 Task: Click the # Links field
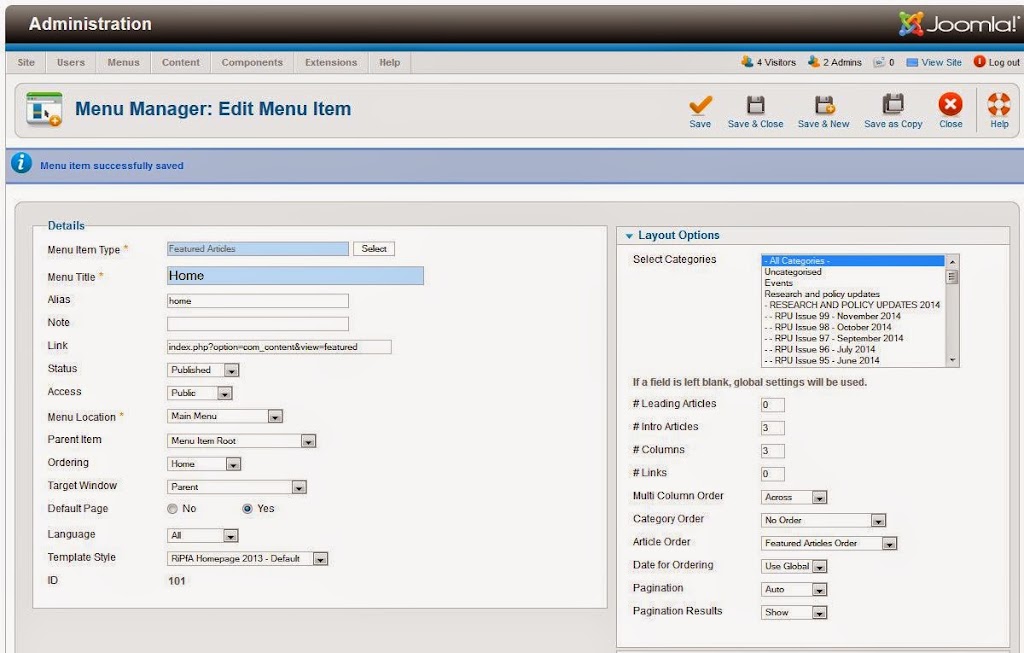pos(773,474)
